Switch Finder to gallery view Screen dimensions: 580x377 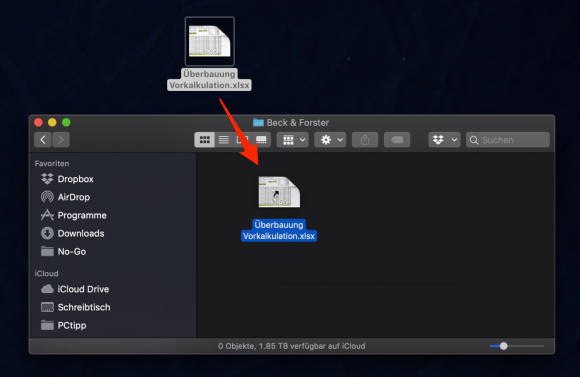261,140
